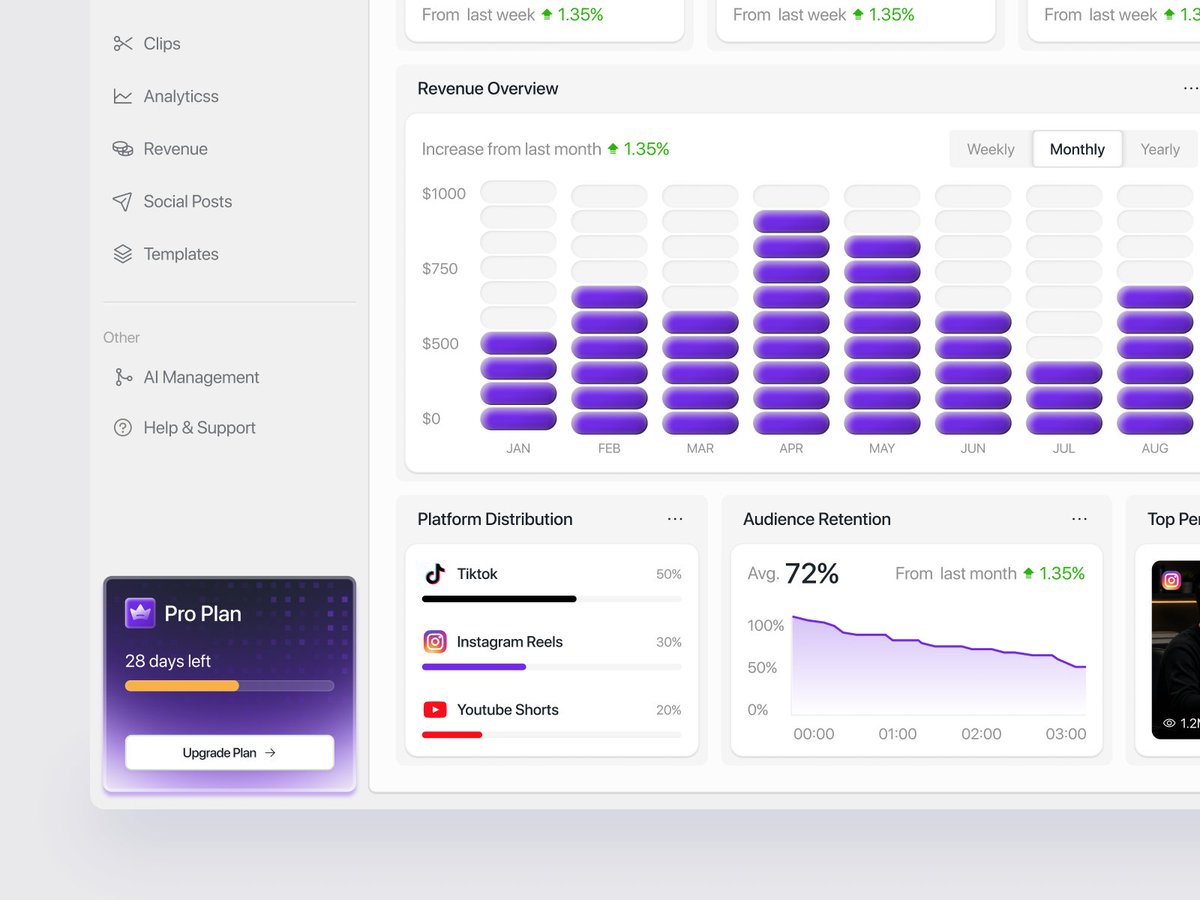Image resolution: width=1200 pixels, height=900 pixels.
Task: Click the Pro Plan crown icon
Action: pos(140,613)
